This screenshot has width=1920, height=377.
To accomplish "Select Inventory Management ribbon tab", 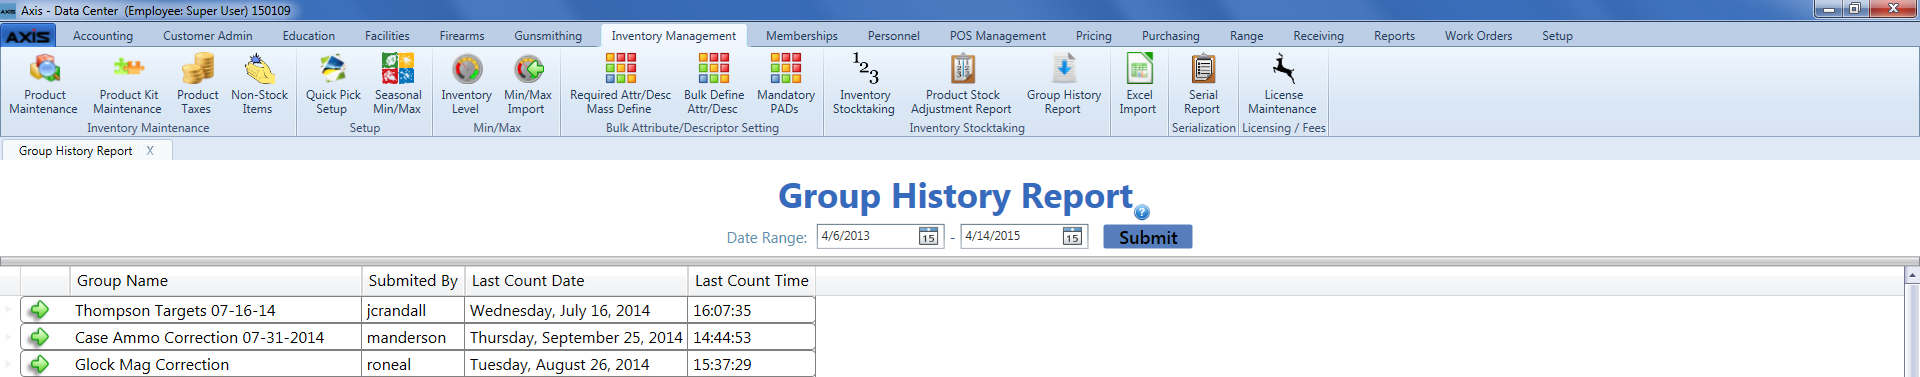I will click(674, 36).
